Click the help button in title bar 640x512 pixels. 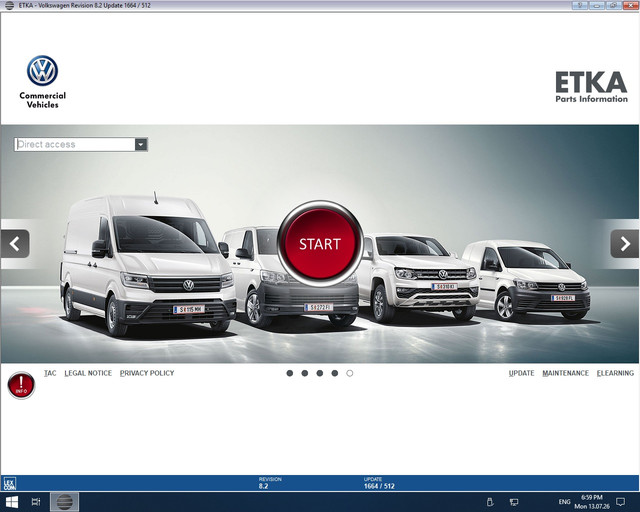pos(580,5)
